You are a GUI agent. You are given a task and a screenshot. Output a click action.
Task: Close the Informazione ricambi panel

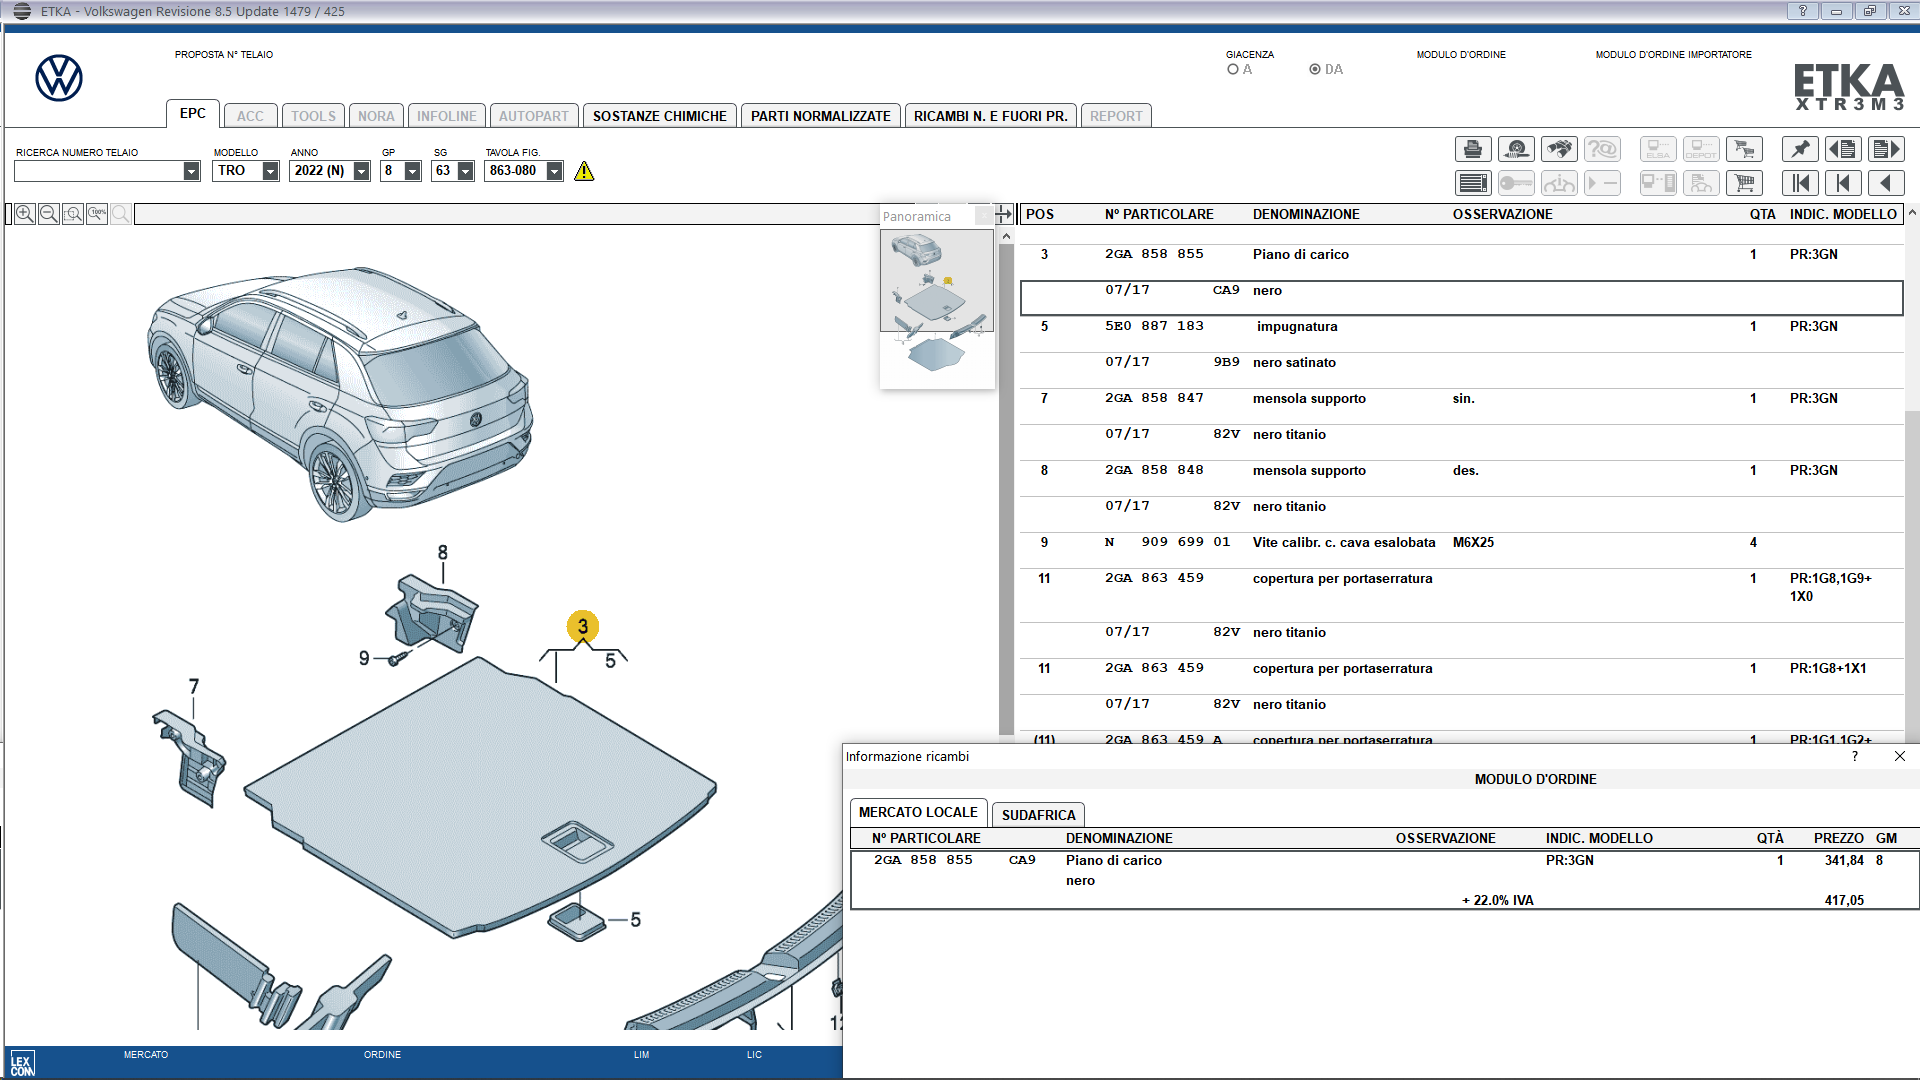pos(1899,756)
